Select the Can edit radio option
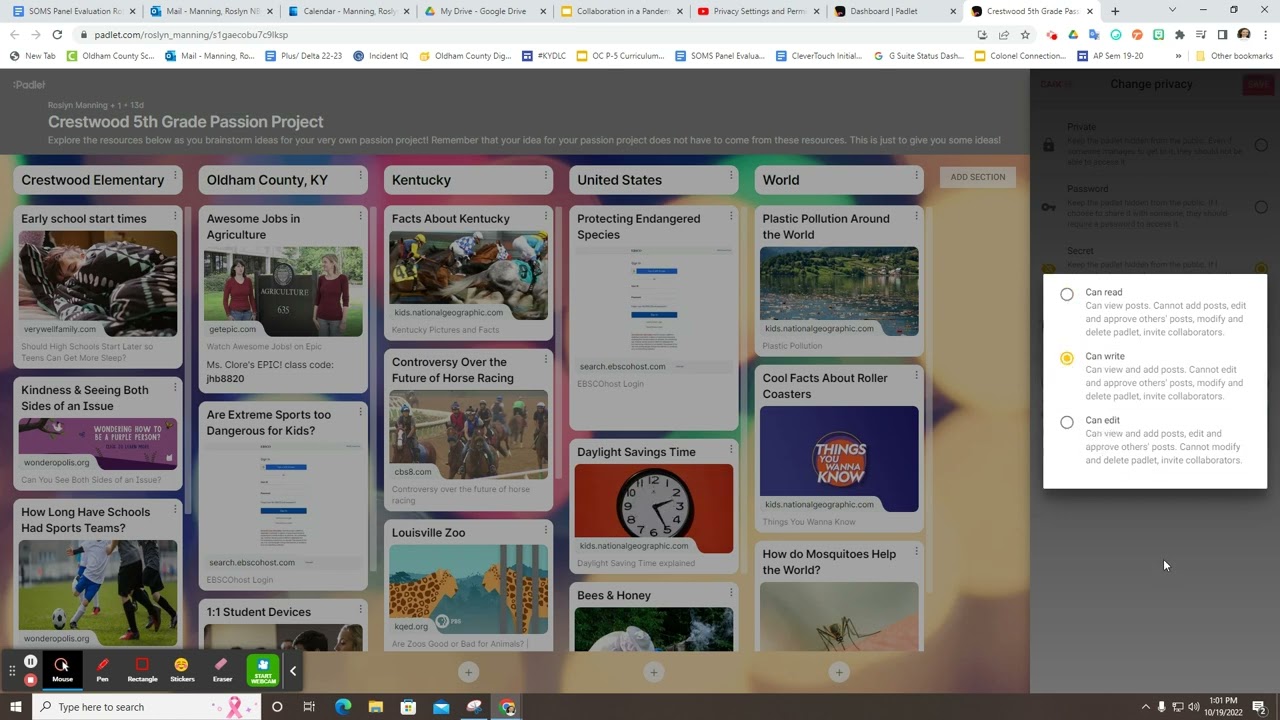 coord(1067,422)
